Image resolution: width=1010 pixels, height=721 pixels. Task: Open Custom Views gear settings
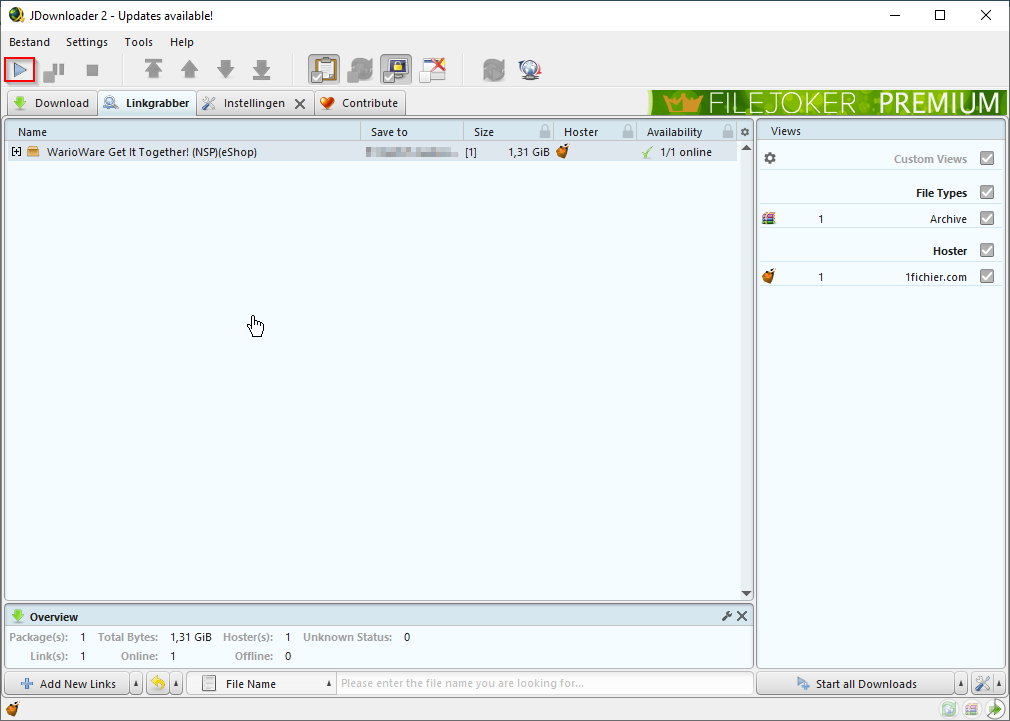(770, 159)
